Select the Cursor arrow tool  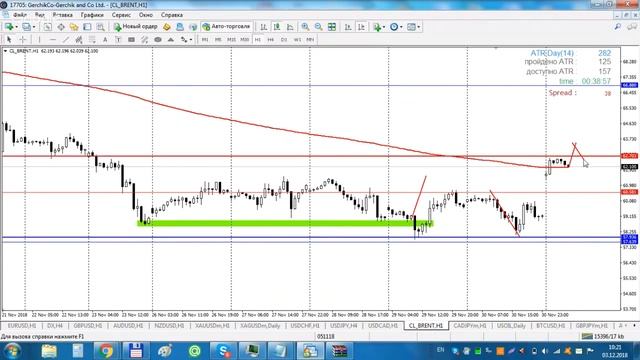(x=9, y=40)
